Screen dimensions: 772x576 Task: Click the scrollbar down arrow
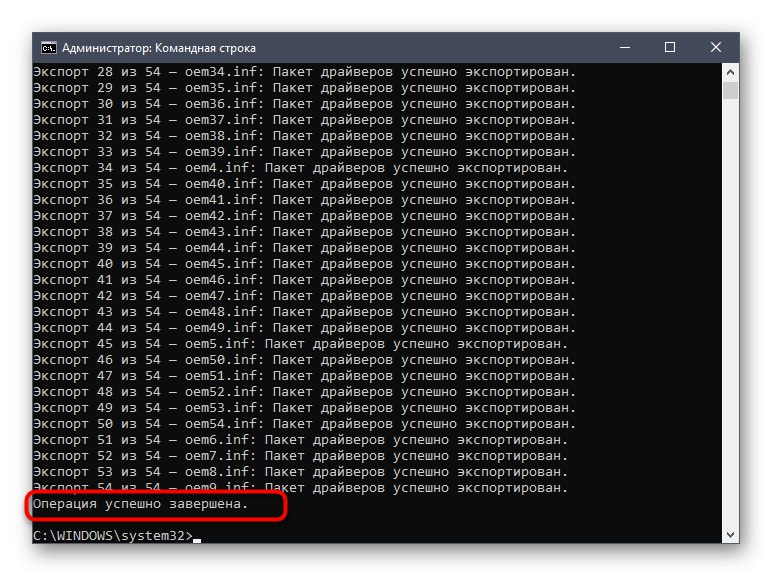[x=730, y=535]
